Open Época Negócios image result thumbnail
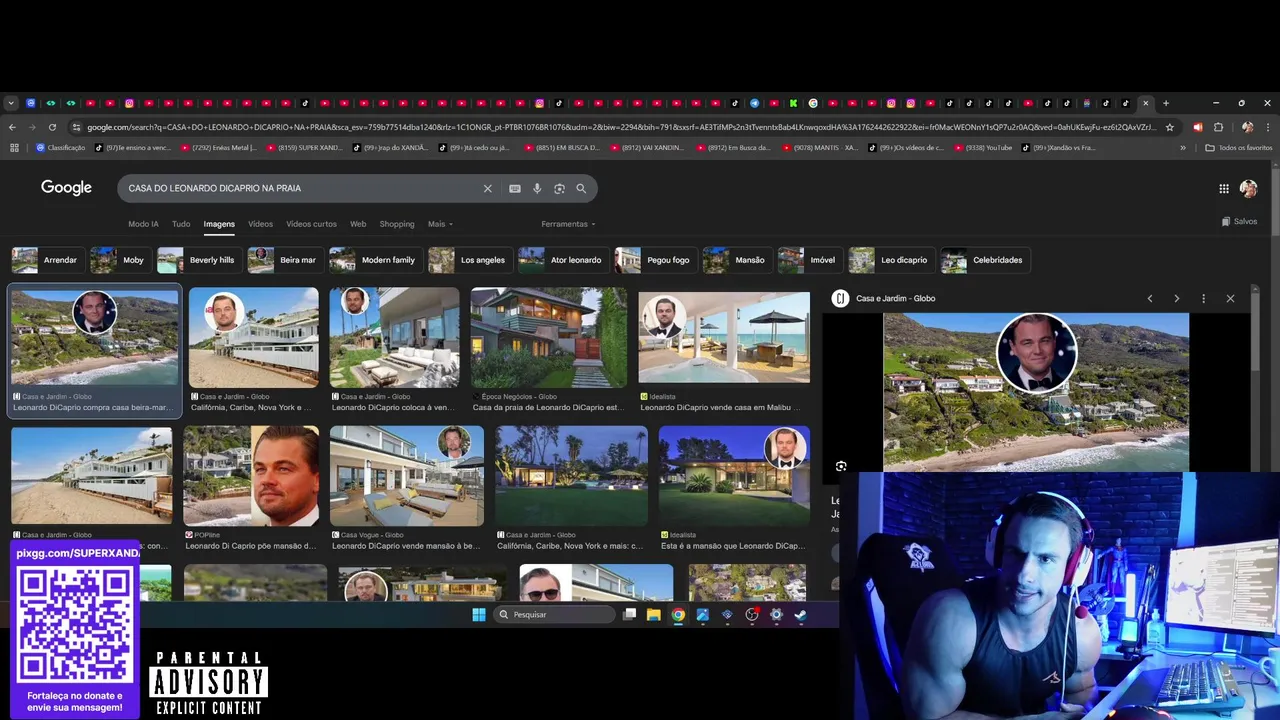Screen dimensions: 1280x720 click(549, 338)
